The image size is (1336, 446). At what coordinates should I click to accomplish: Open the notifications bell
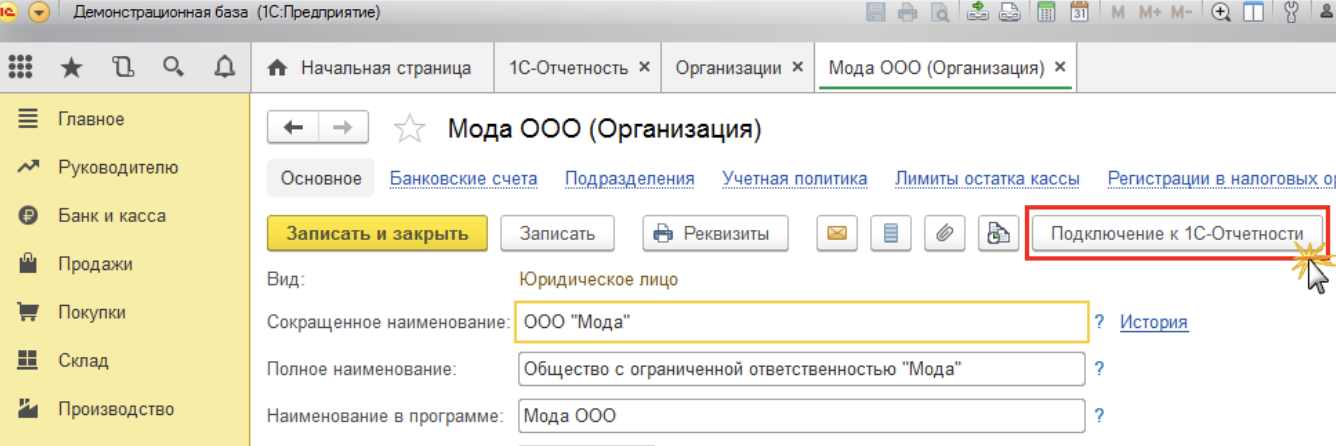click(225, 67)
